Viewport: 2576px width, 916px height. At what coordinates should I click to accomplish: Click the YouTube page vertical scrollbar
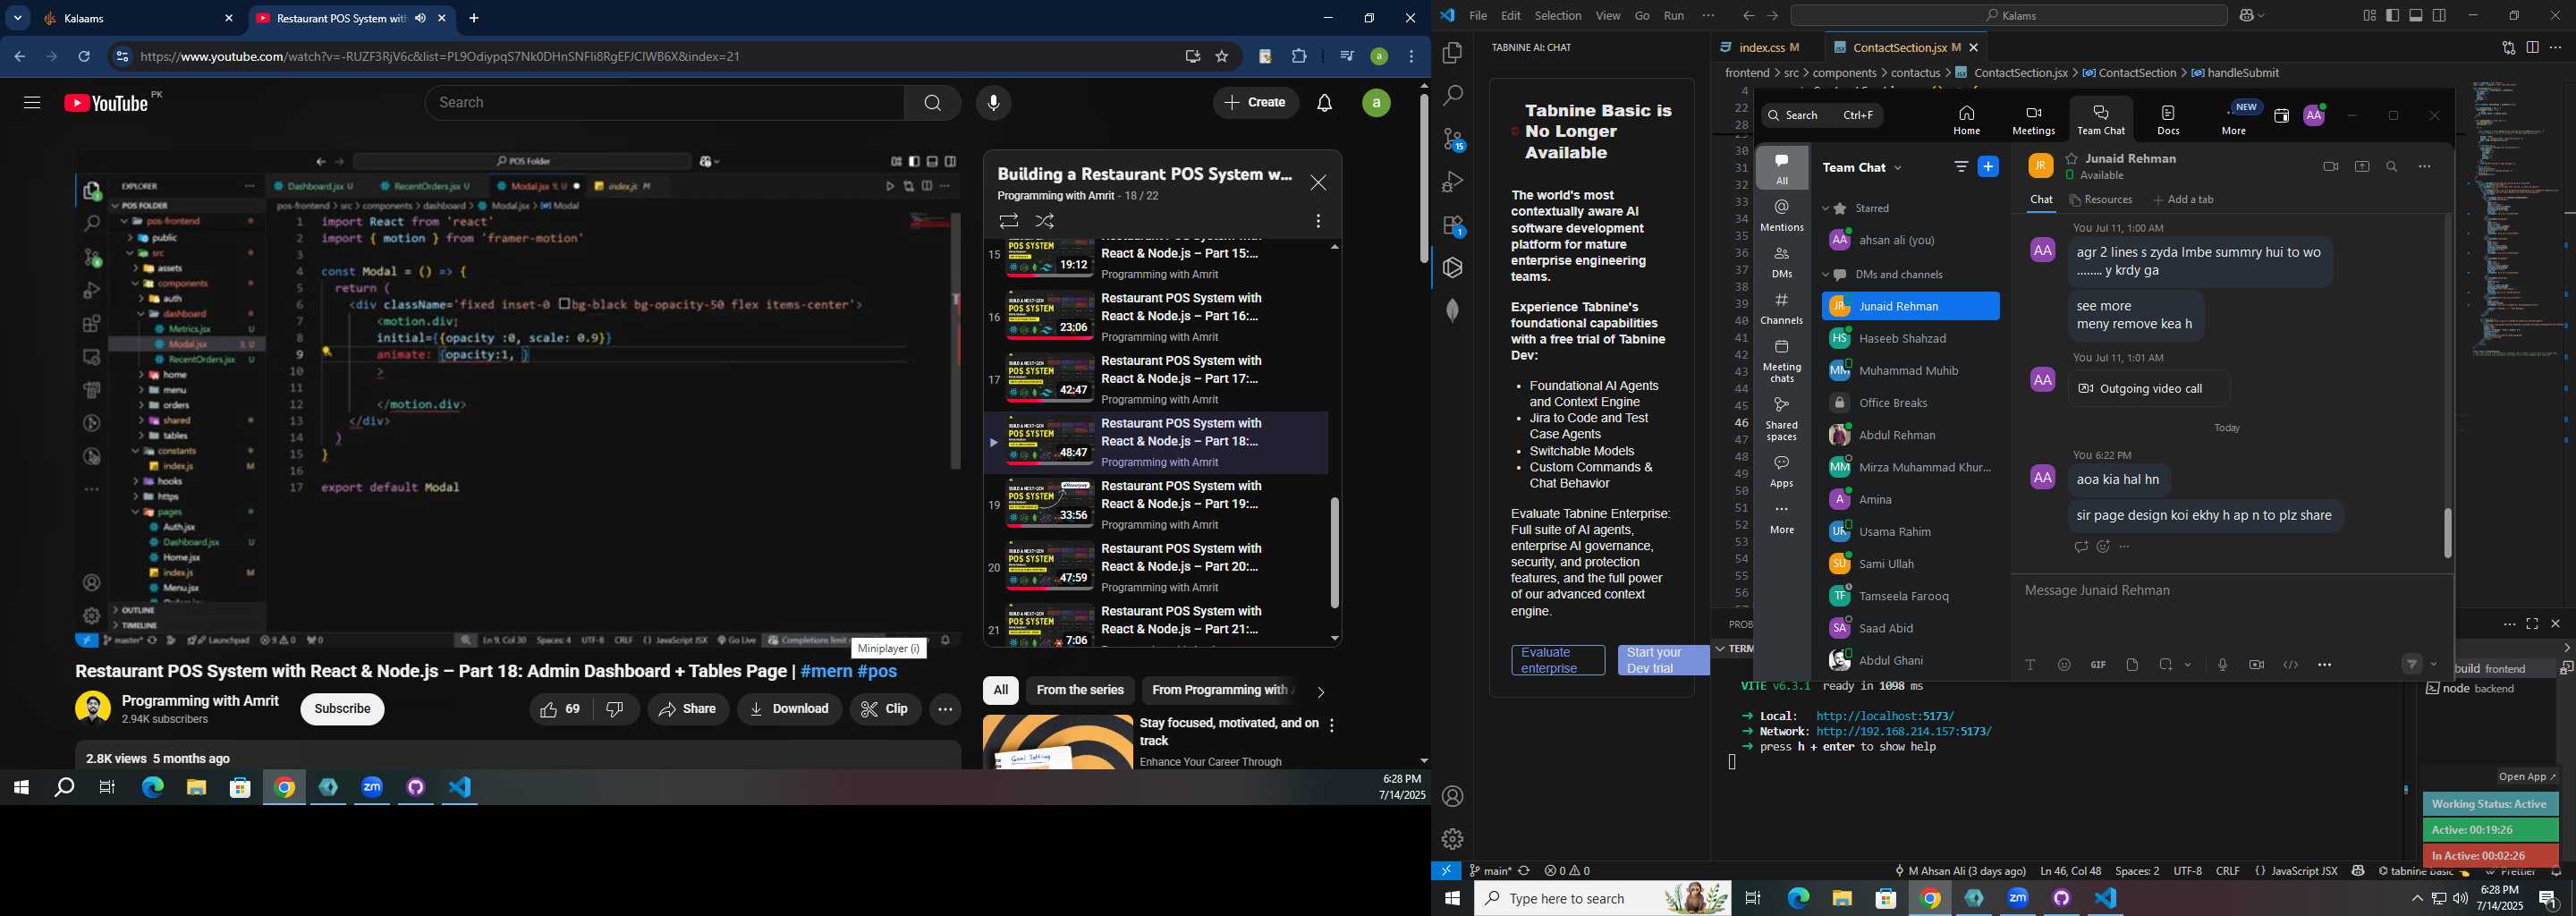point(1423,178)
